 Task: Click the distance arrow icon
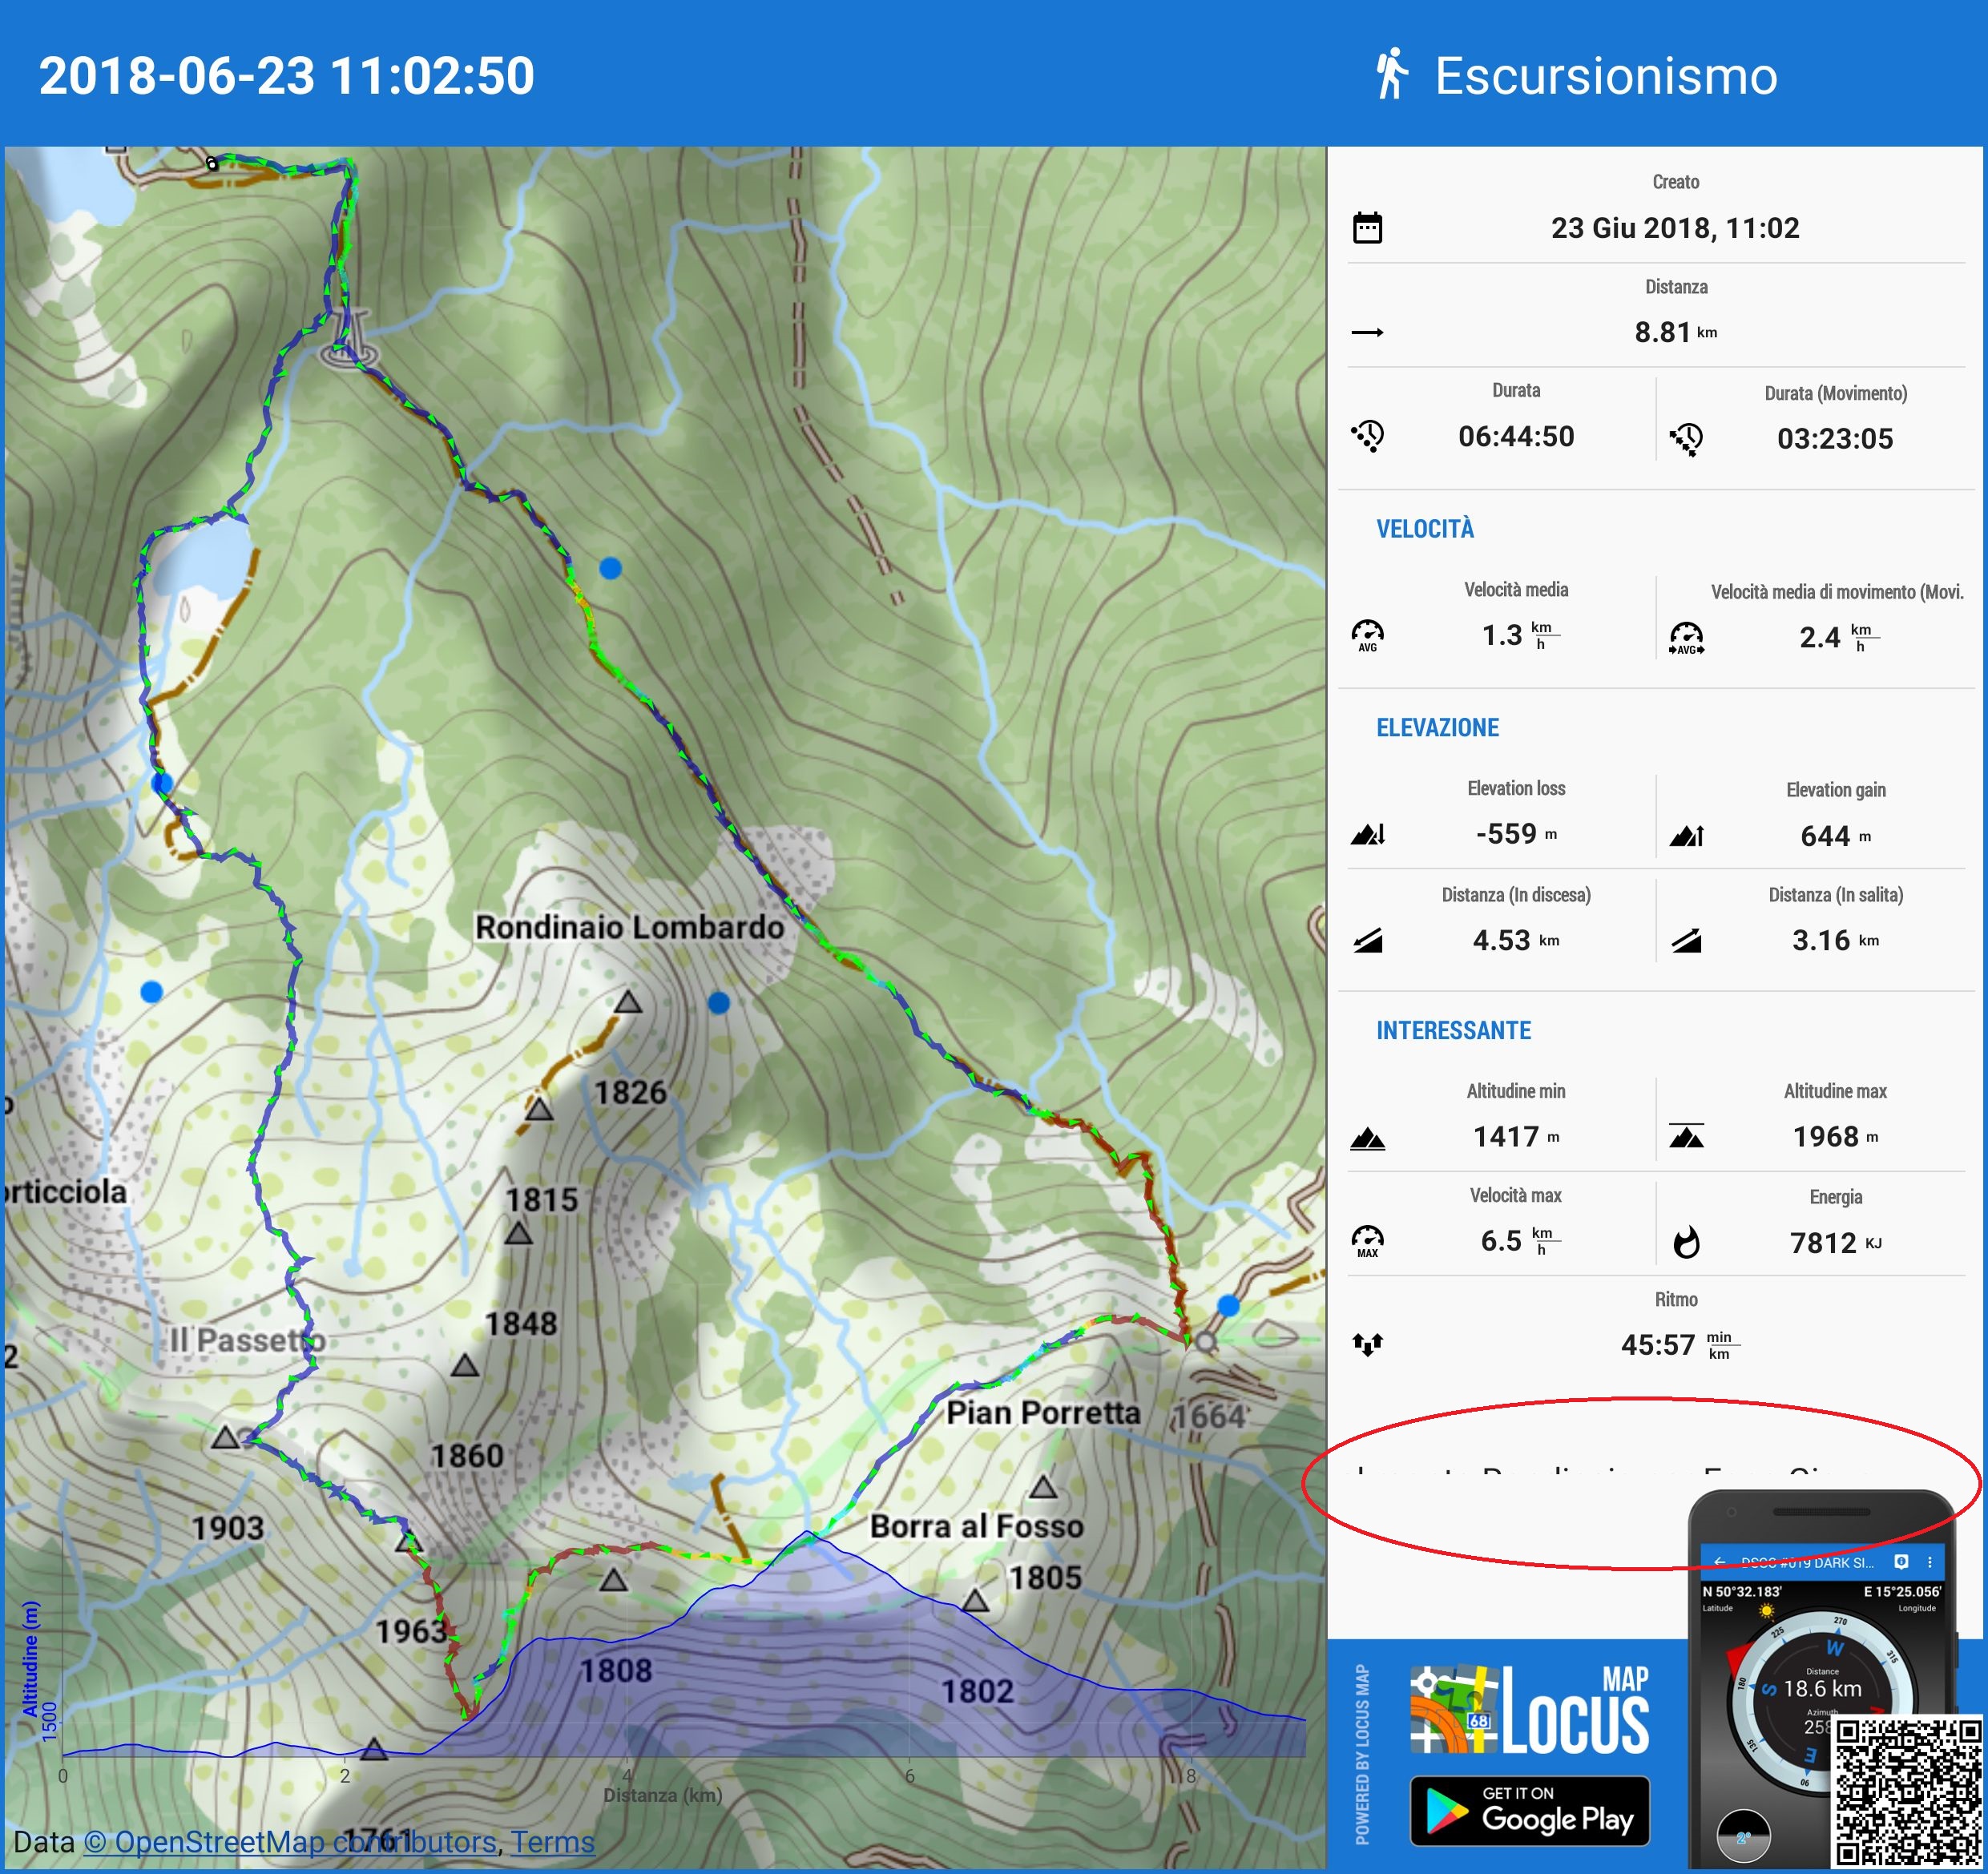point(1367,332)
